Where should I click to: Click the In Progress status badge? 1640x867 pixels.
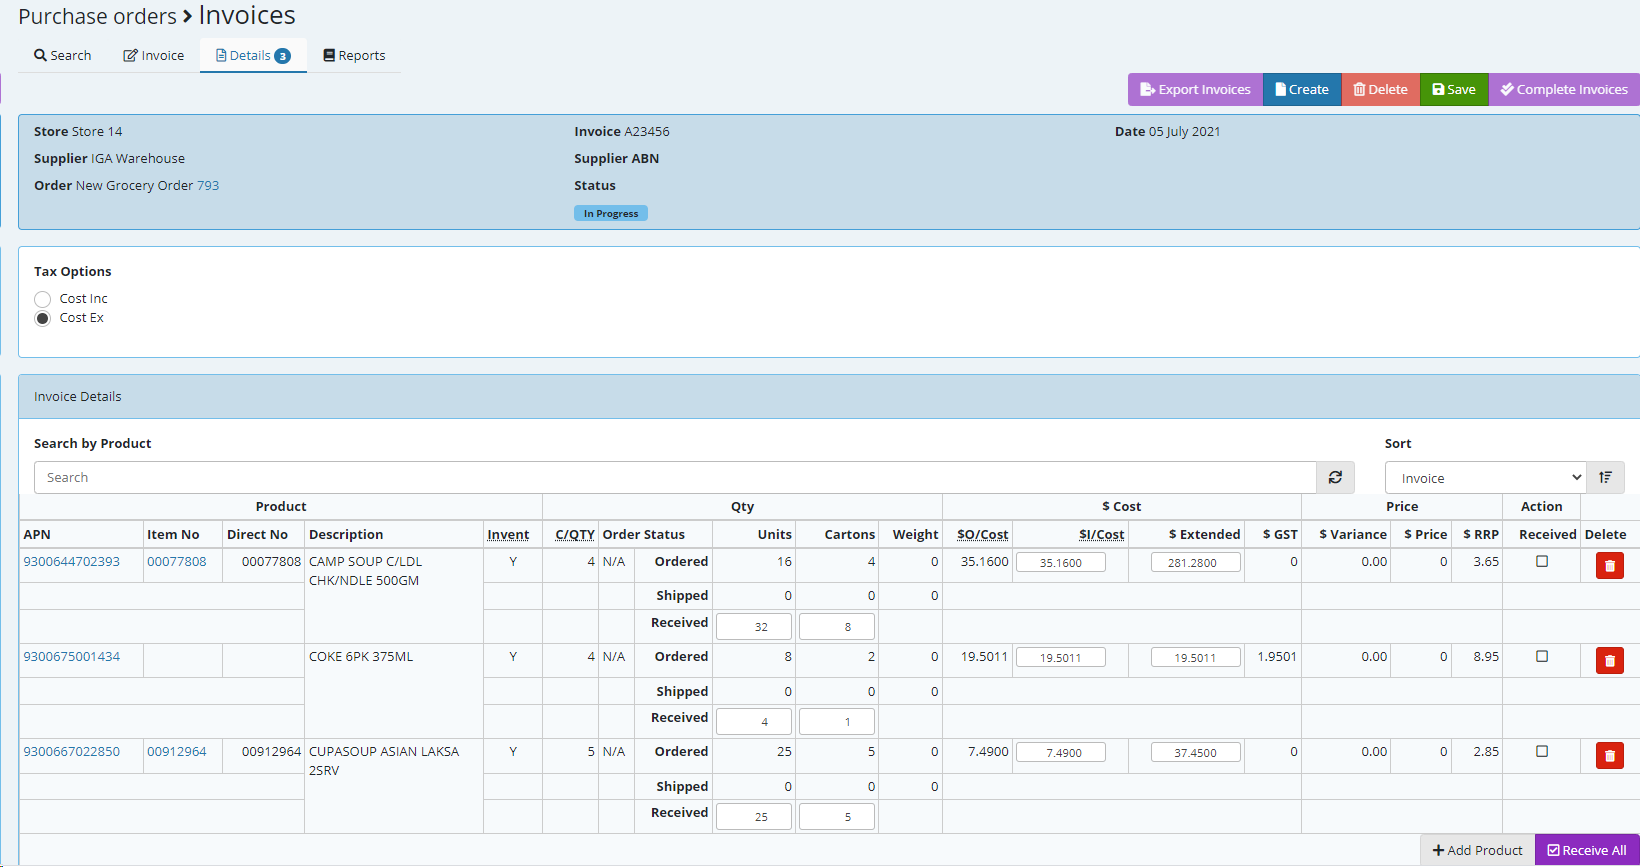click(611, 213)
